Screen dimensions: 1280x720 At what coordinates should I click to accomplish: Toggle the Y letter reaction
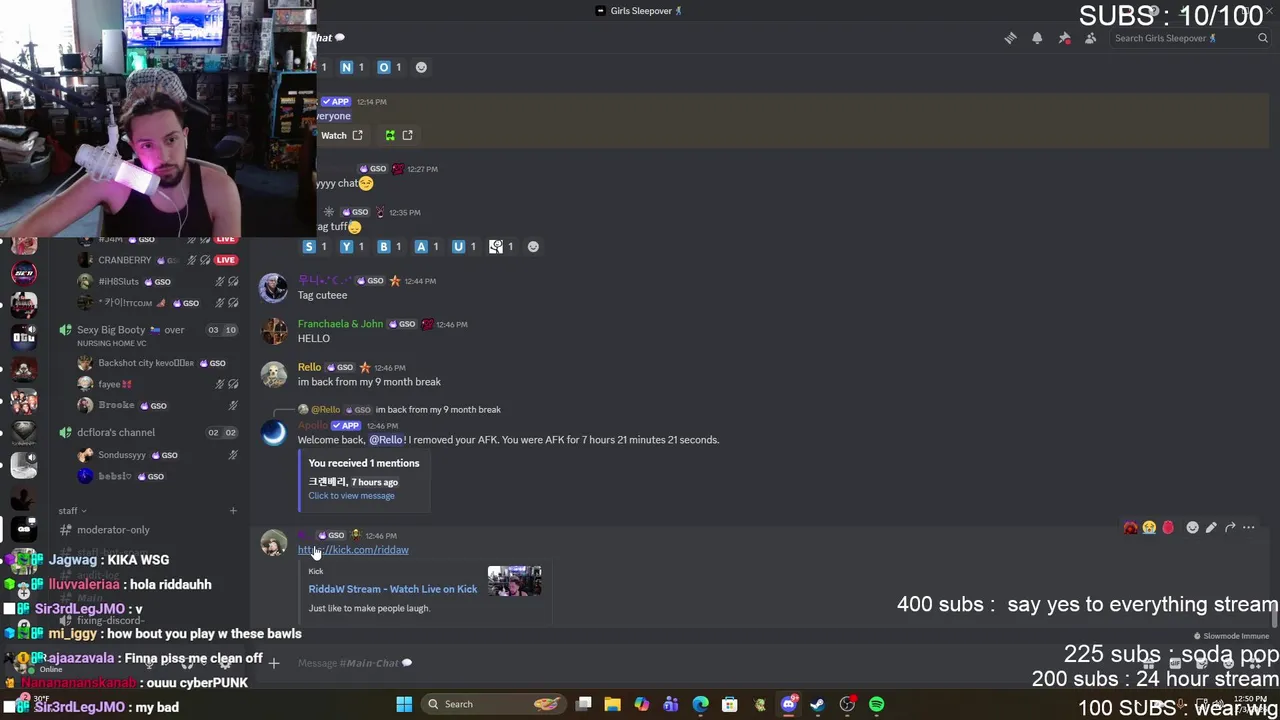click(352, 246)
